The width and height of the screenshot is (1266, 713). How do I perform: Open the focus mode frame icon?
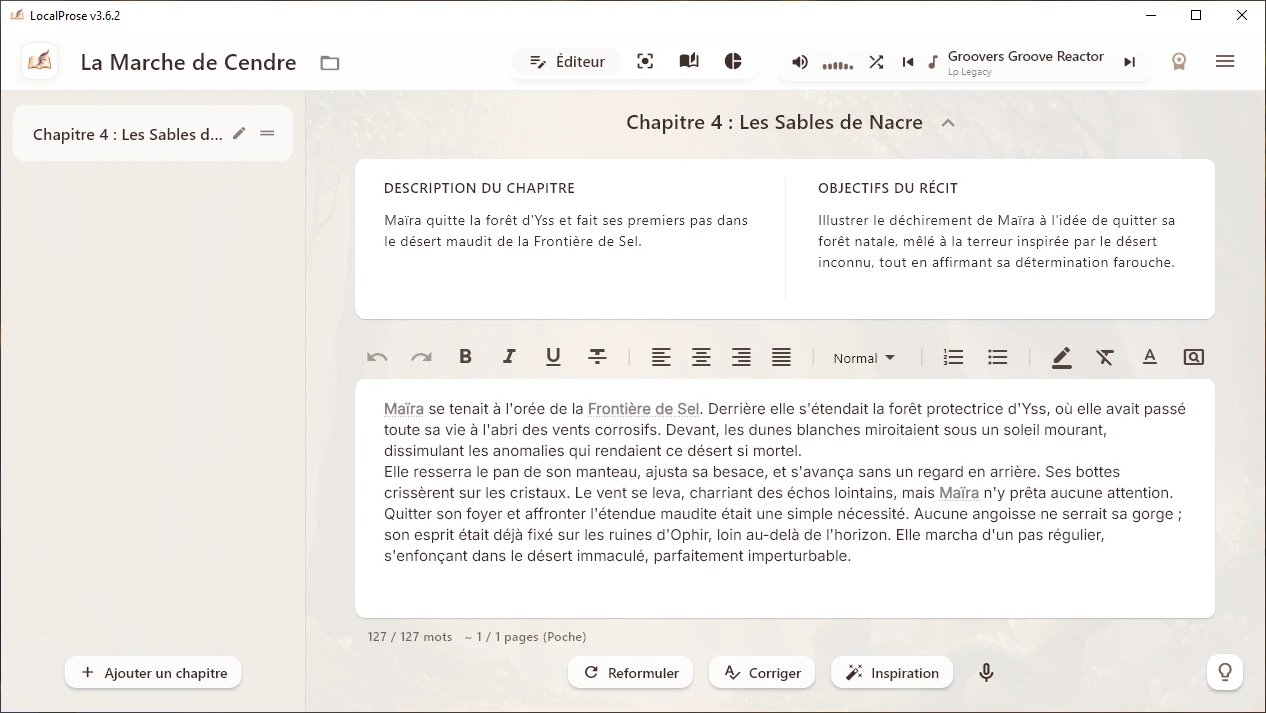point(645,62)
